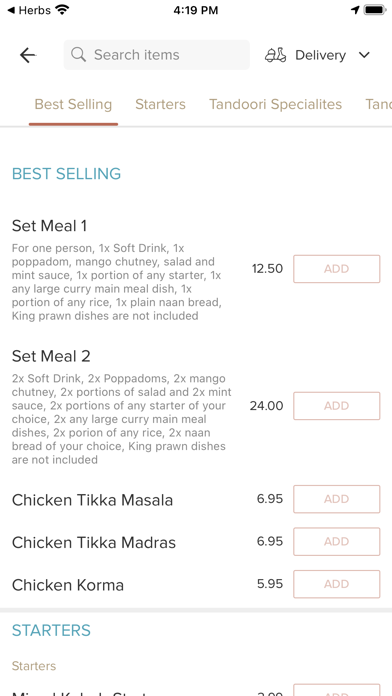392x696 pixels.
Task: Tap the battery status icon
Action: pyautogui.click(x=375, y=10)
